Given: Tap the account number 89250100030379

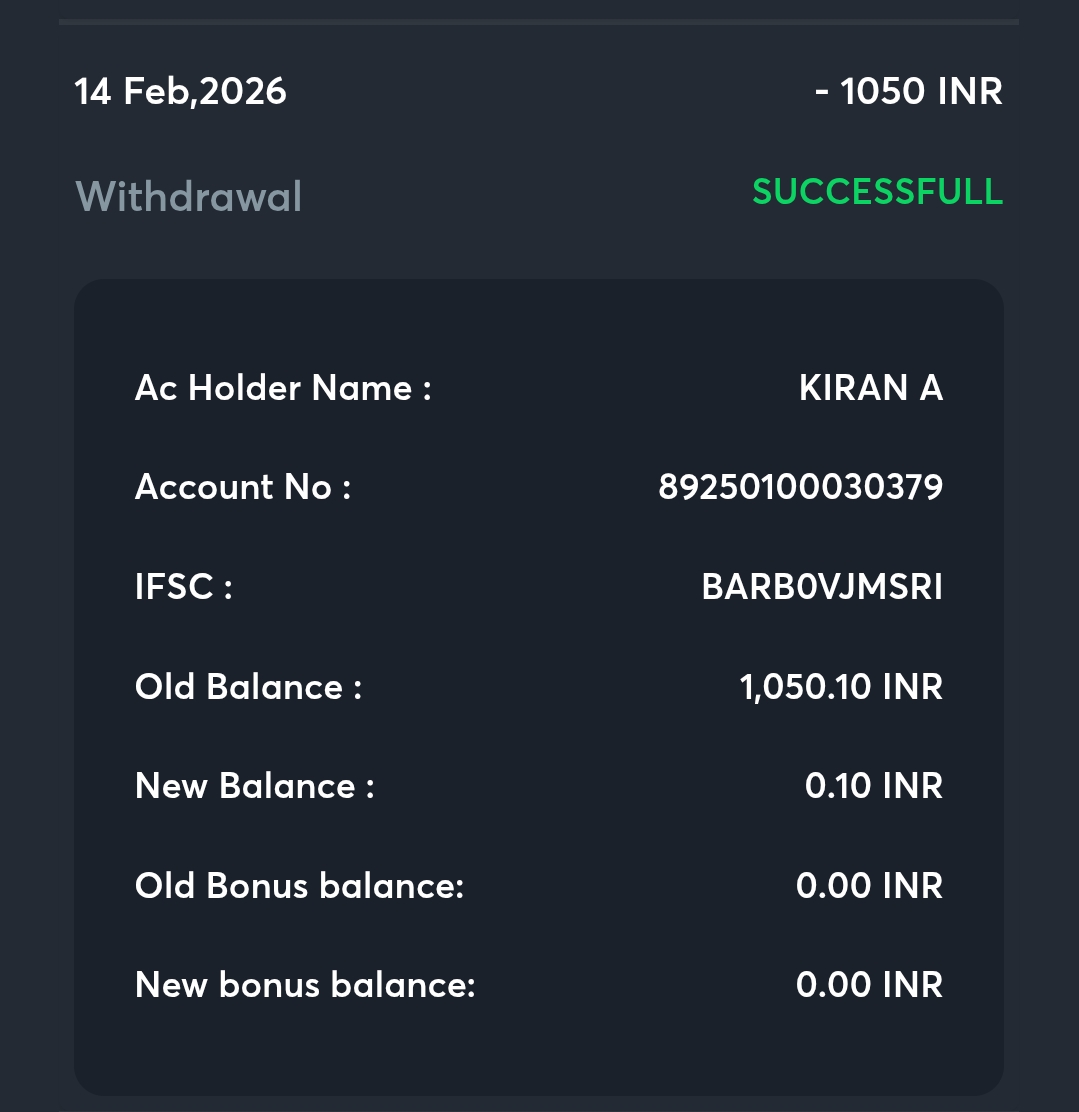Looking at the screenshot, I should 800,487.
